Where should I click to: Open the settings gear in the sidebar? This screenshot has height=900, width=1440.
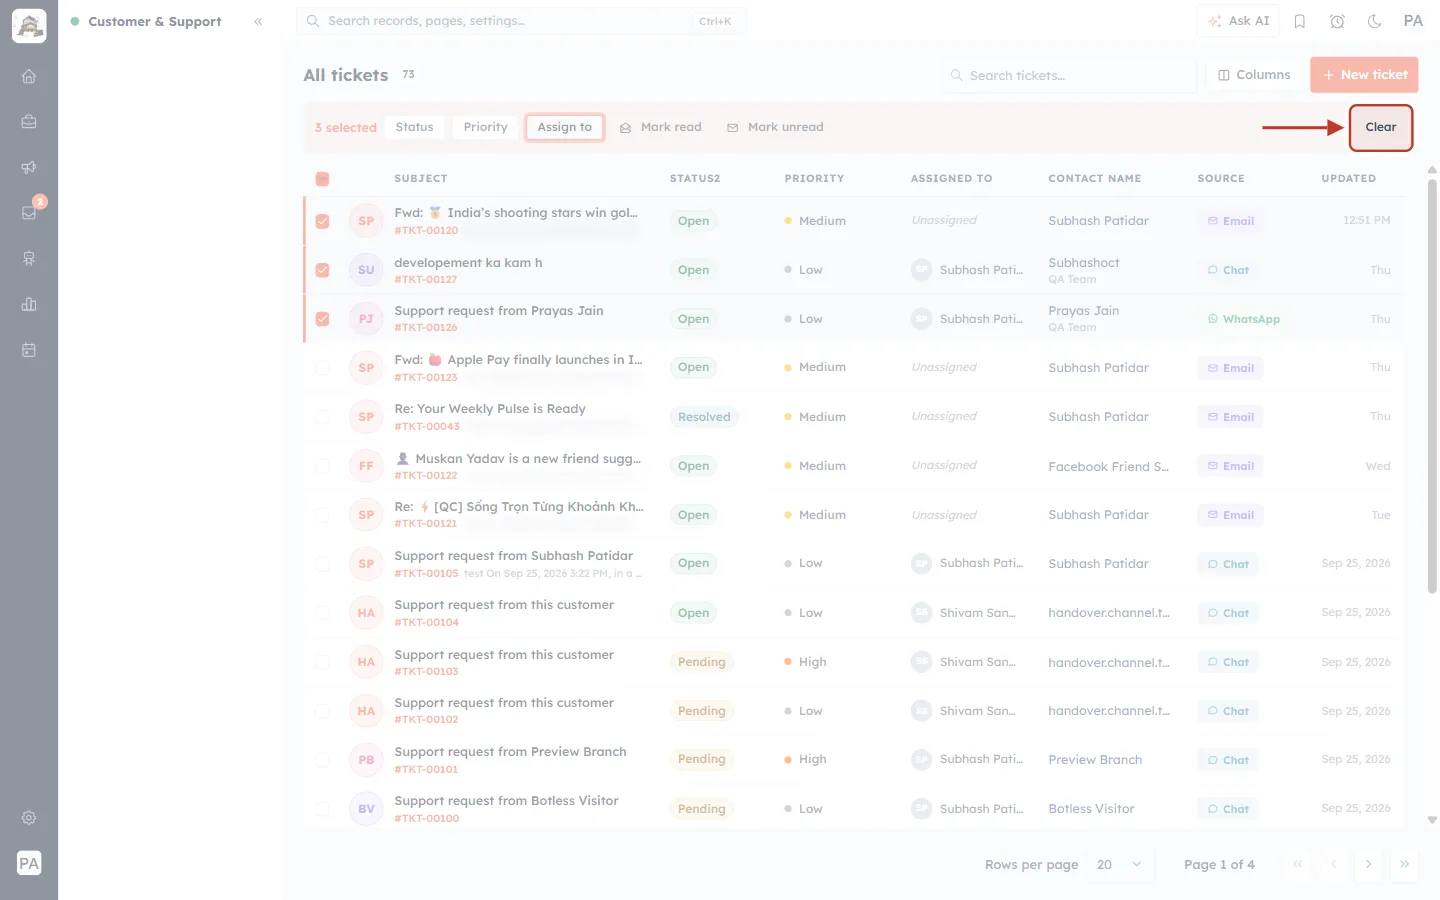click(29, 818)
